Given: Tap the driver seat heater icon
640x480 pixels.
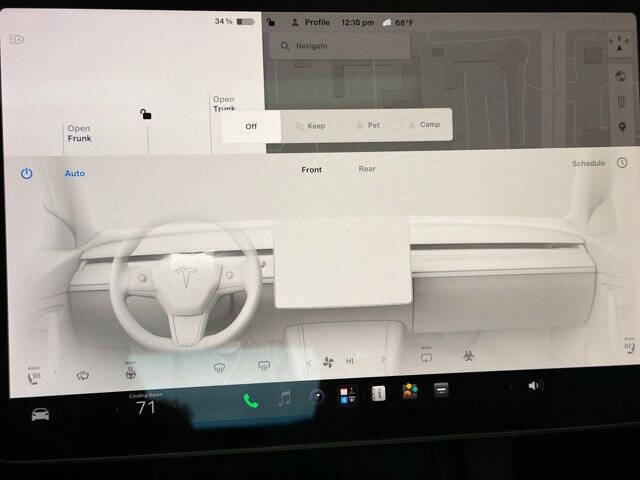Looking at the screenshot, I should (x=34, y=376).
